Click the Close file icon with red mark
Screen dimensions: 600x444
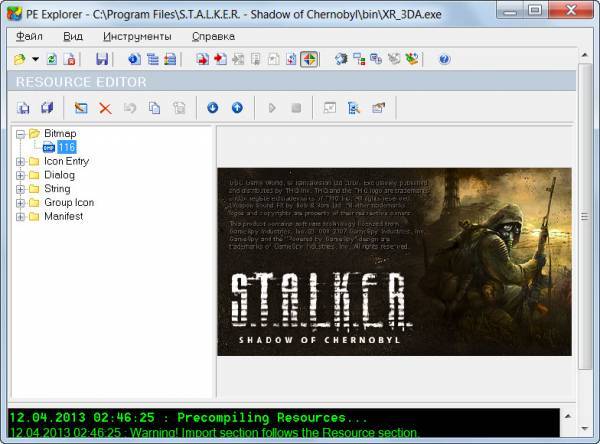click(70, 59)
